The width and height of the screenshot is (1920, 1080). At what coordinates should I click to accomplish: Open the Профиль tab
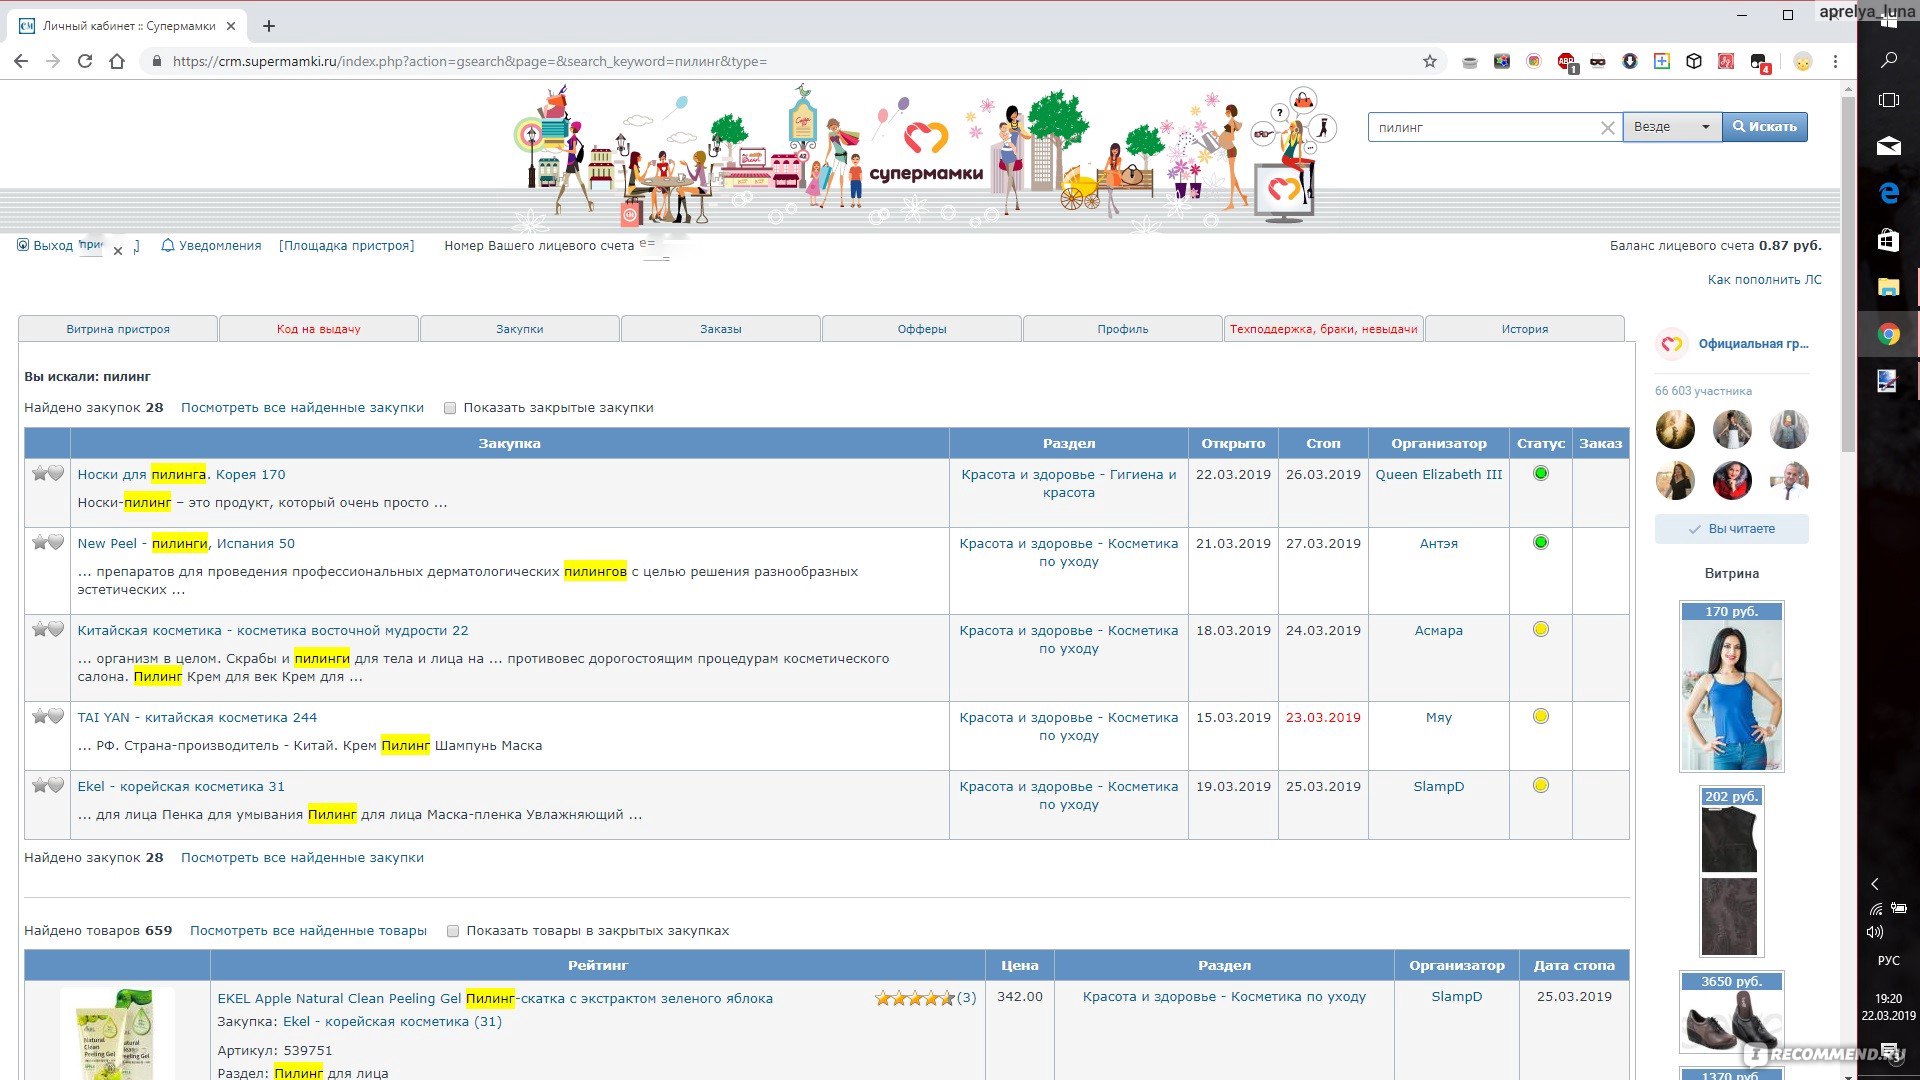click(1123, 329)
